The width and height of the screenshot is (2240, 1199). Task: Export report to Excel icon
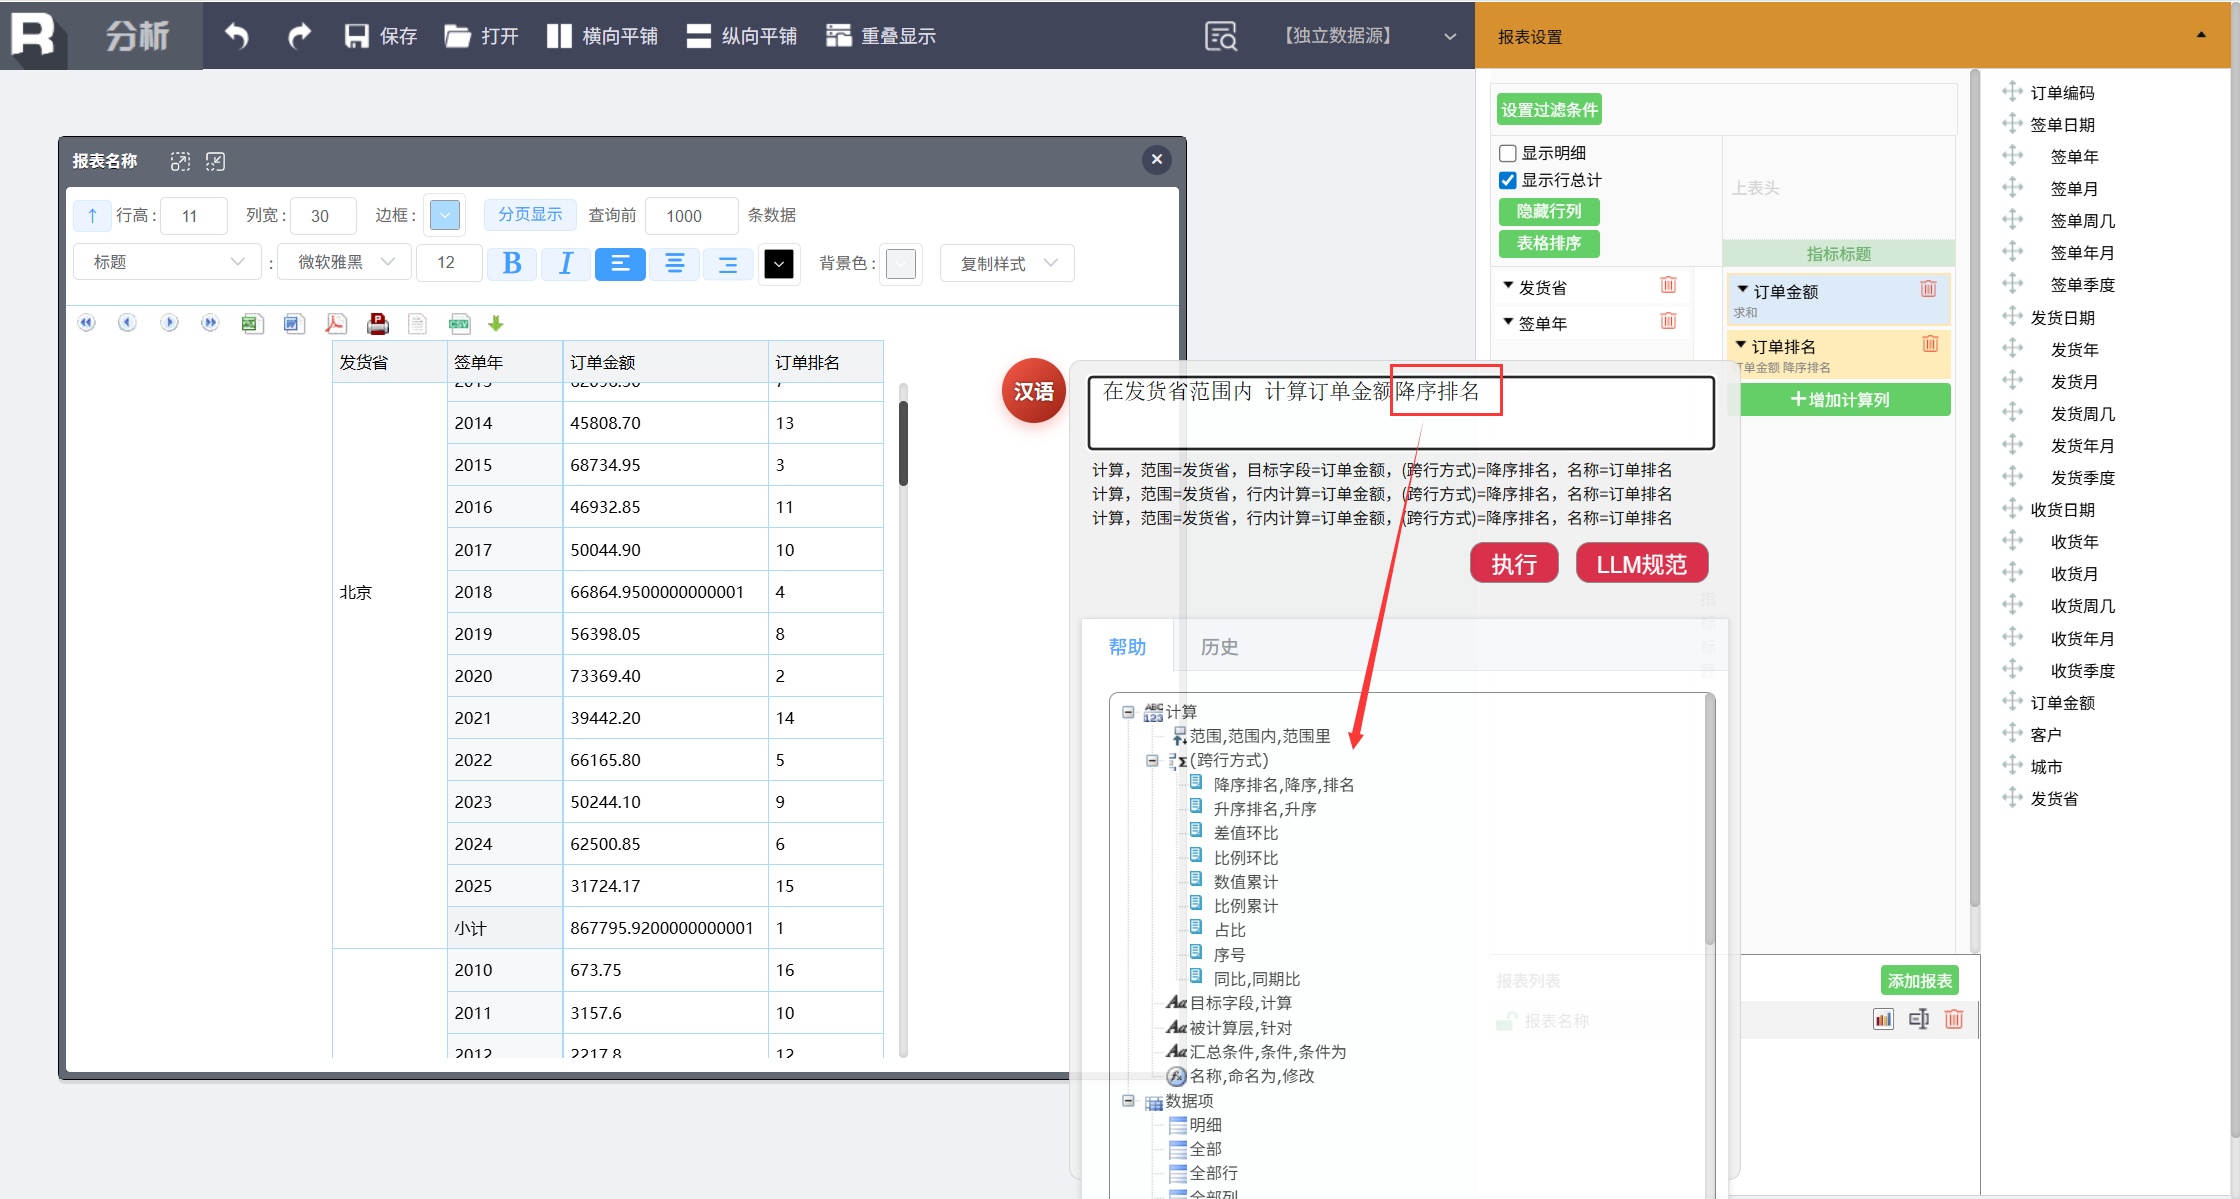pyautogui.click(x=251, y=323)
